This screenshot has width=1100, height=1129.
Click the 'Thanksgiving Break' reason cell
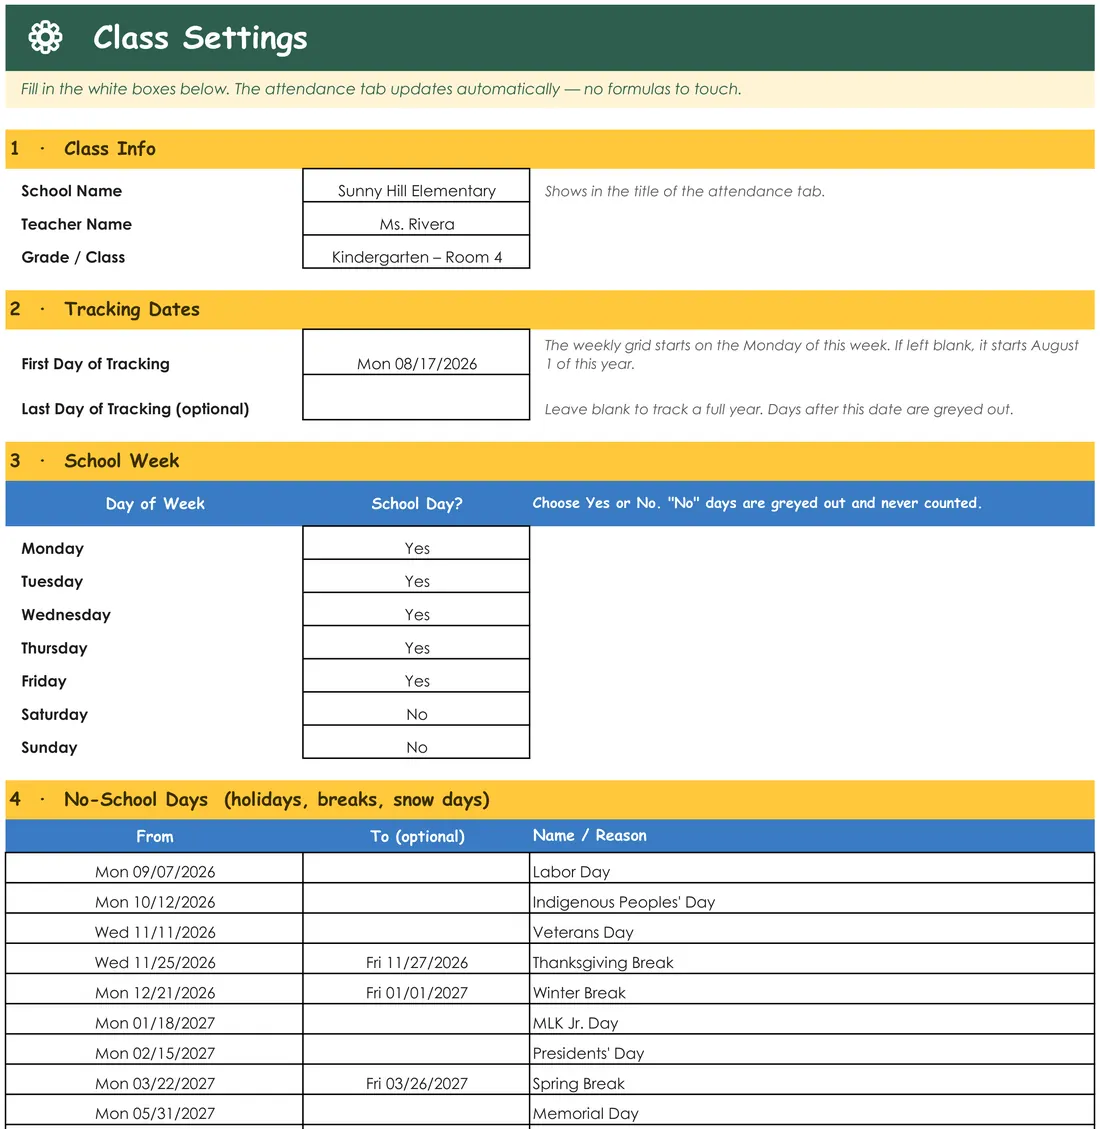(812, 959)
